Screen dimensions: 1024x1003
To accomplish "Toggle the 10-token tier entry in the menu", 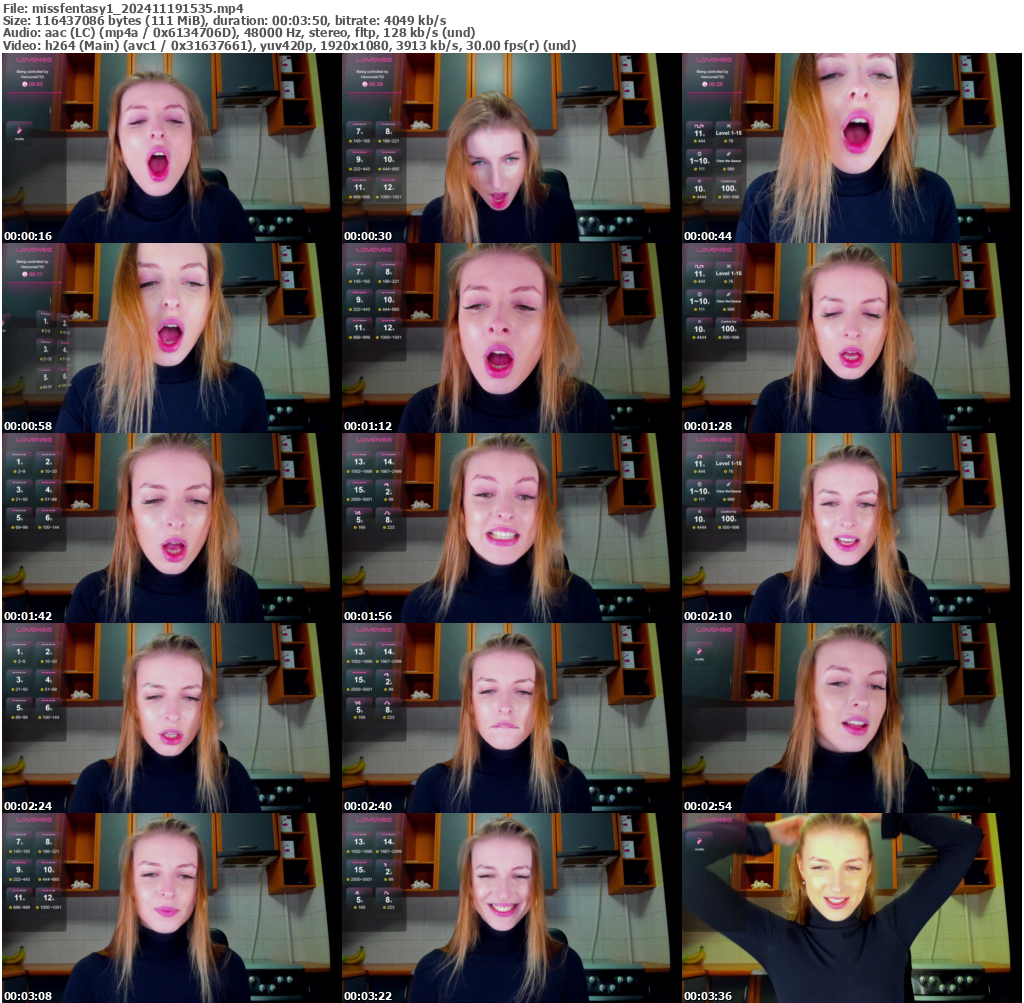I will point(699,183).
